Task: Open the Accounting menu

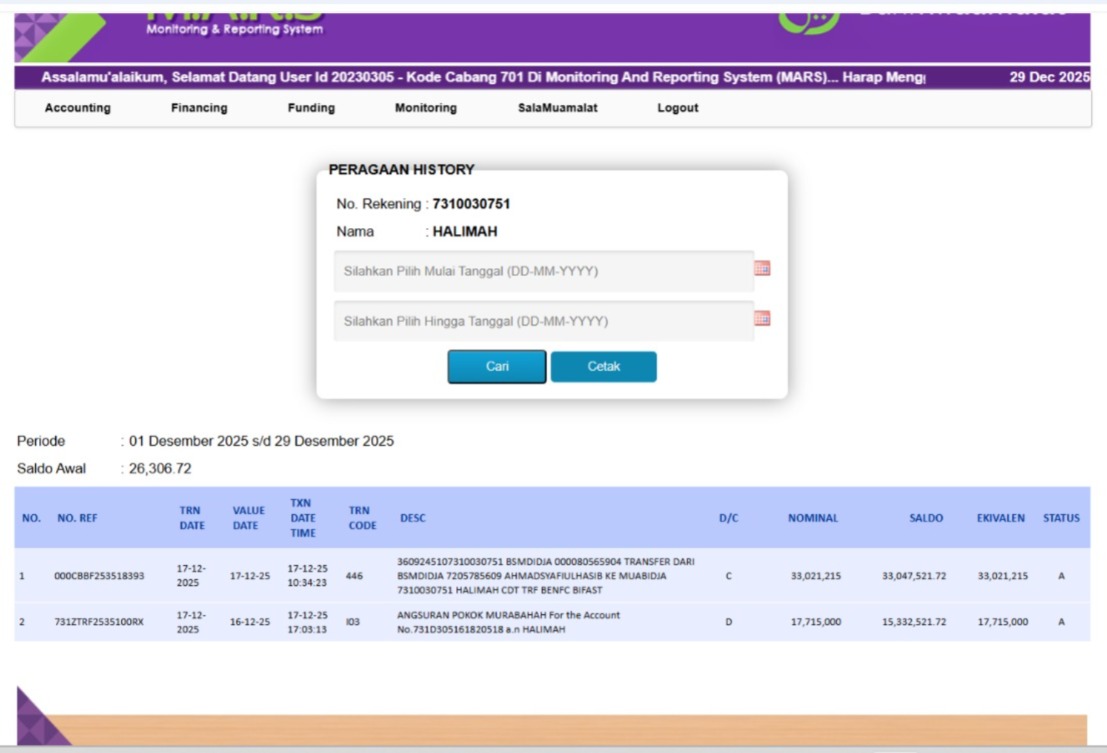Action: point(78,109)
